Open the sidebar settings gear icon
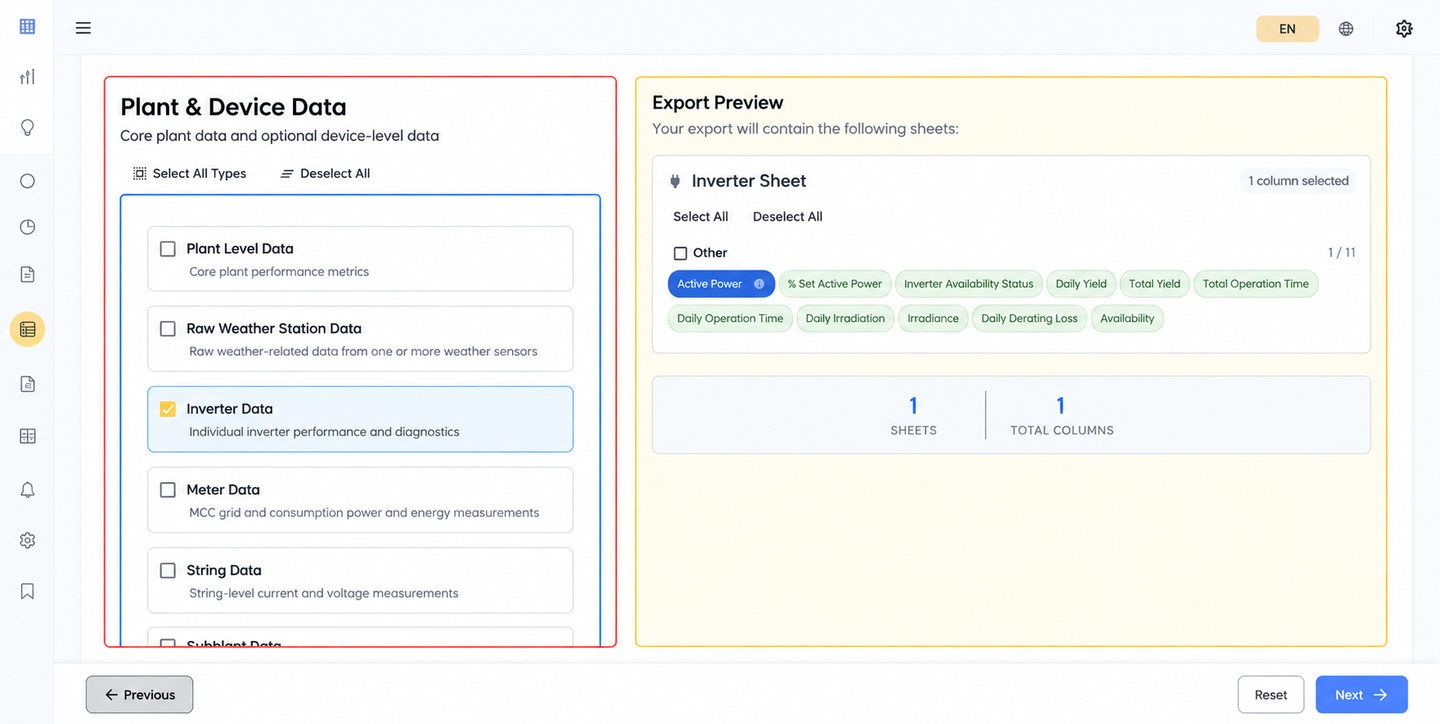Image resolution: width=1440 pixels, height=724 pixels. tap(27, 540)
